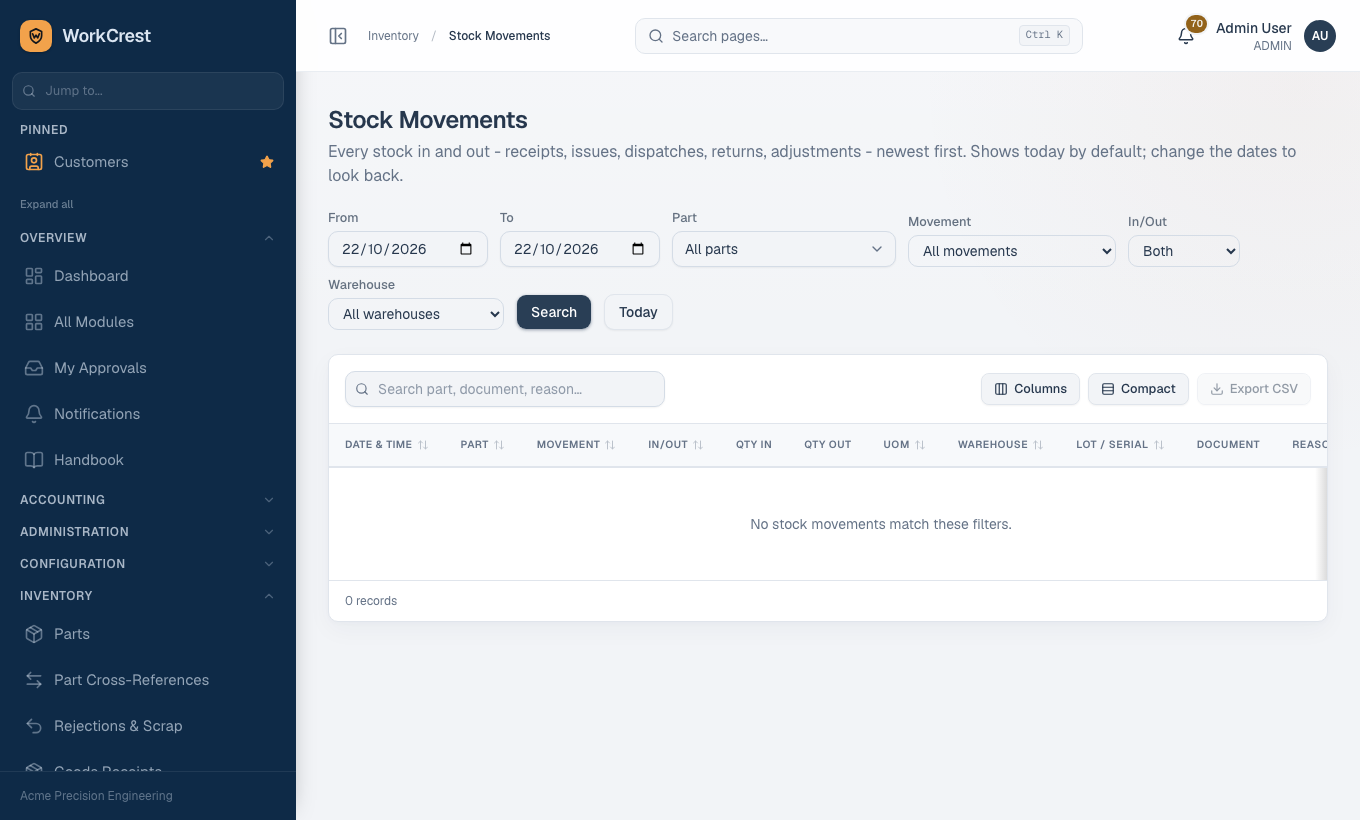Open the Warehouse filter dropdown

click(x=416, y=314)
